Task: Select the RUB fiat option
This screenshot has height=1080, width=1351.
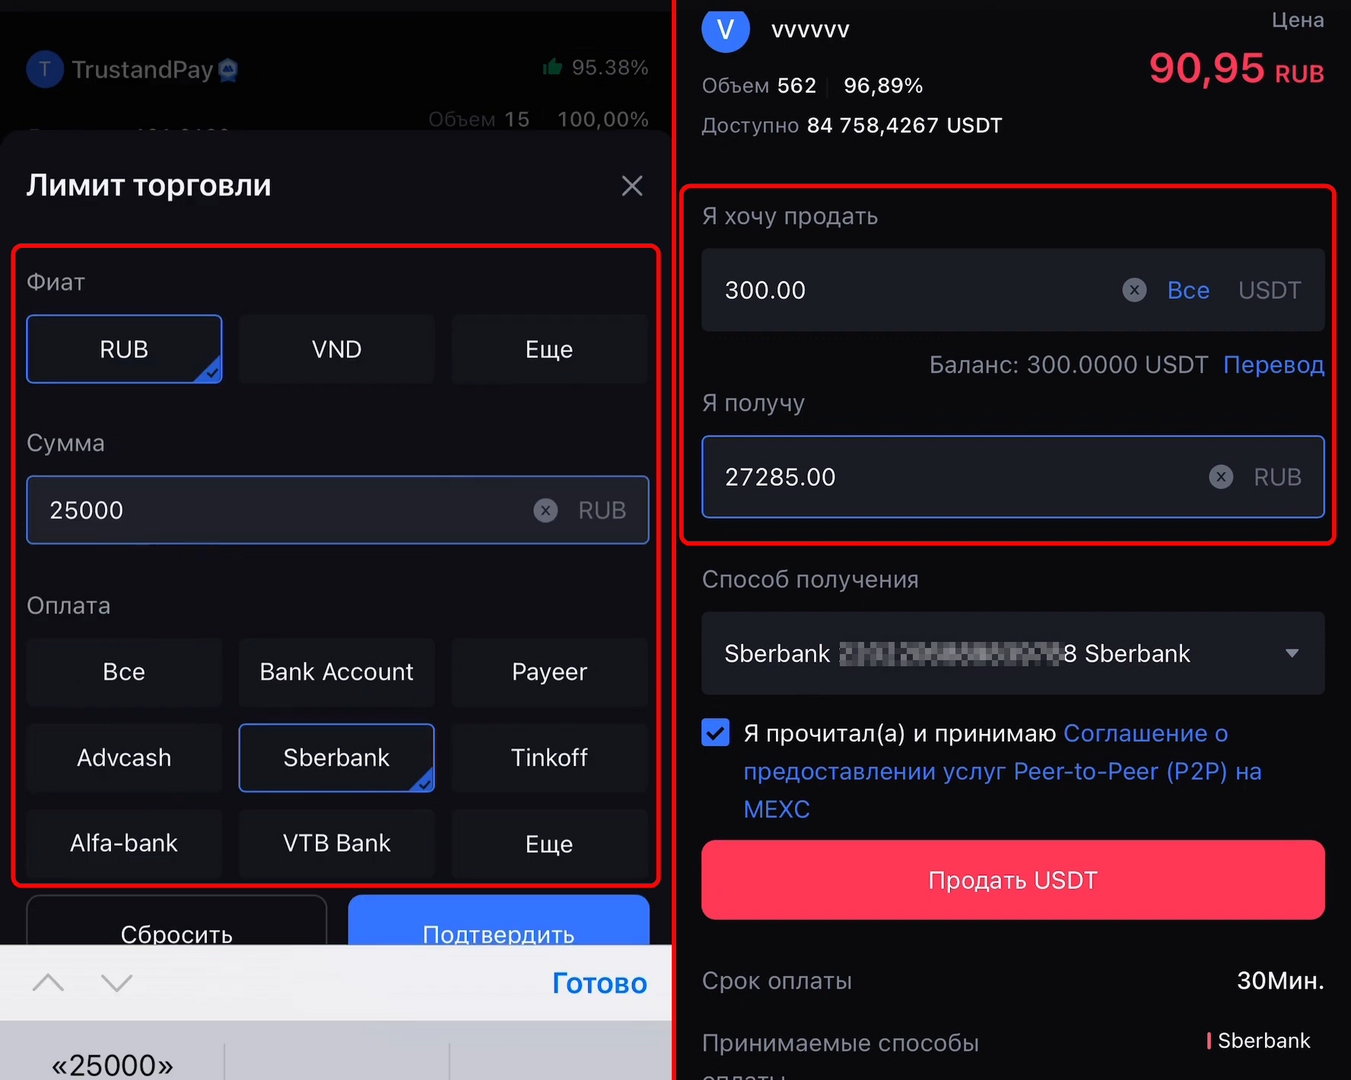Action: tap(124, 349)
